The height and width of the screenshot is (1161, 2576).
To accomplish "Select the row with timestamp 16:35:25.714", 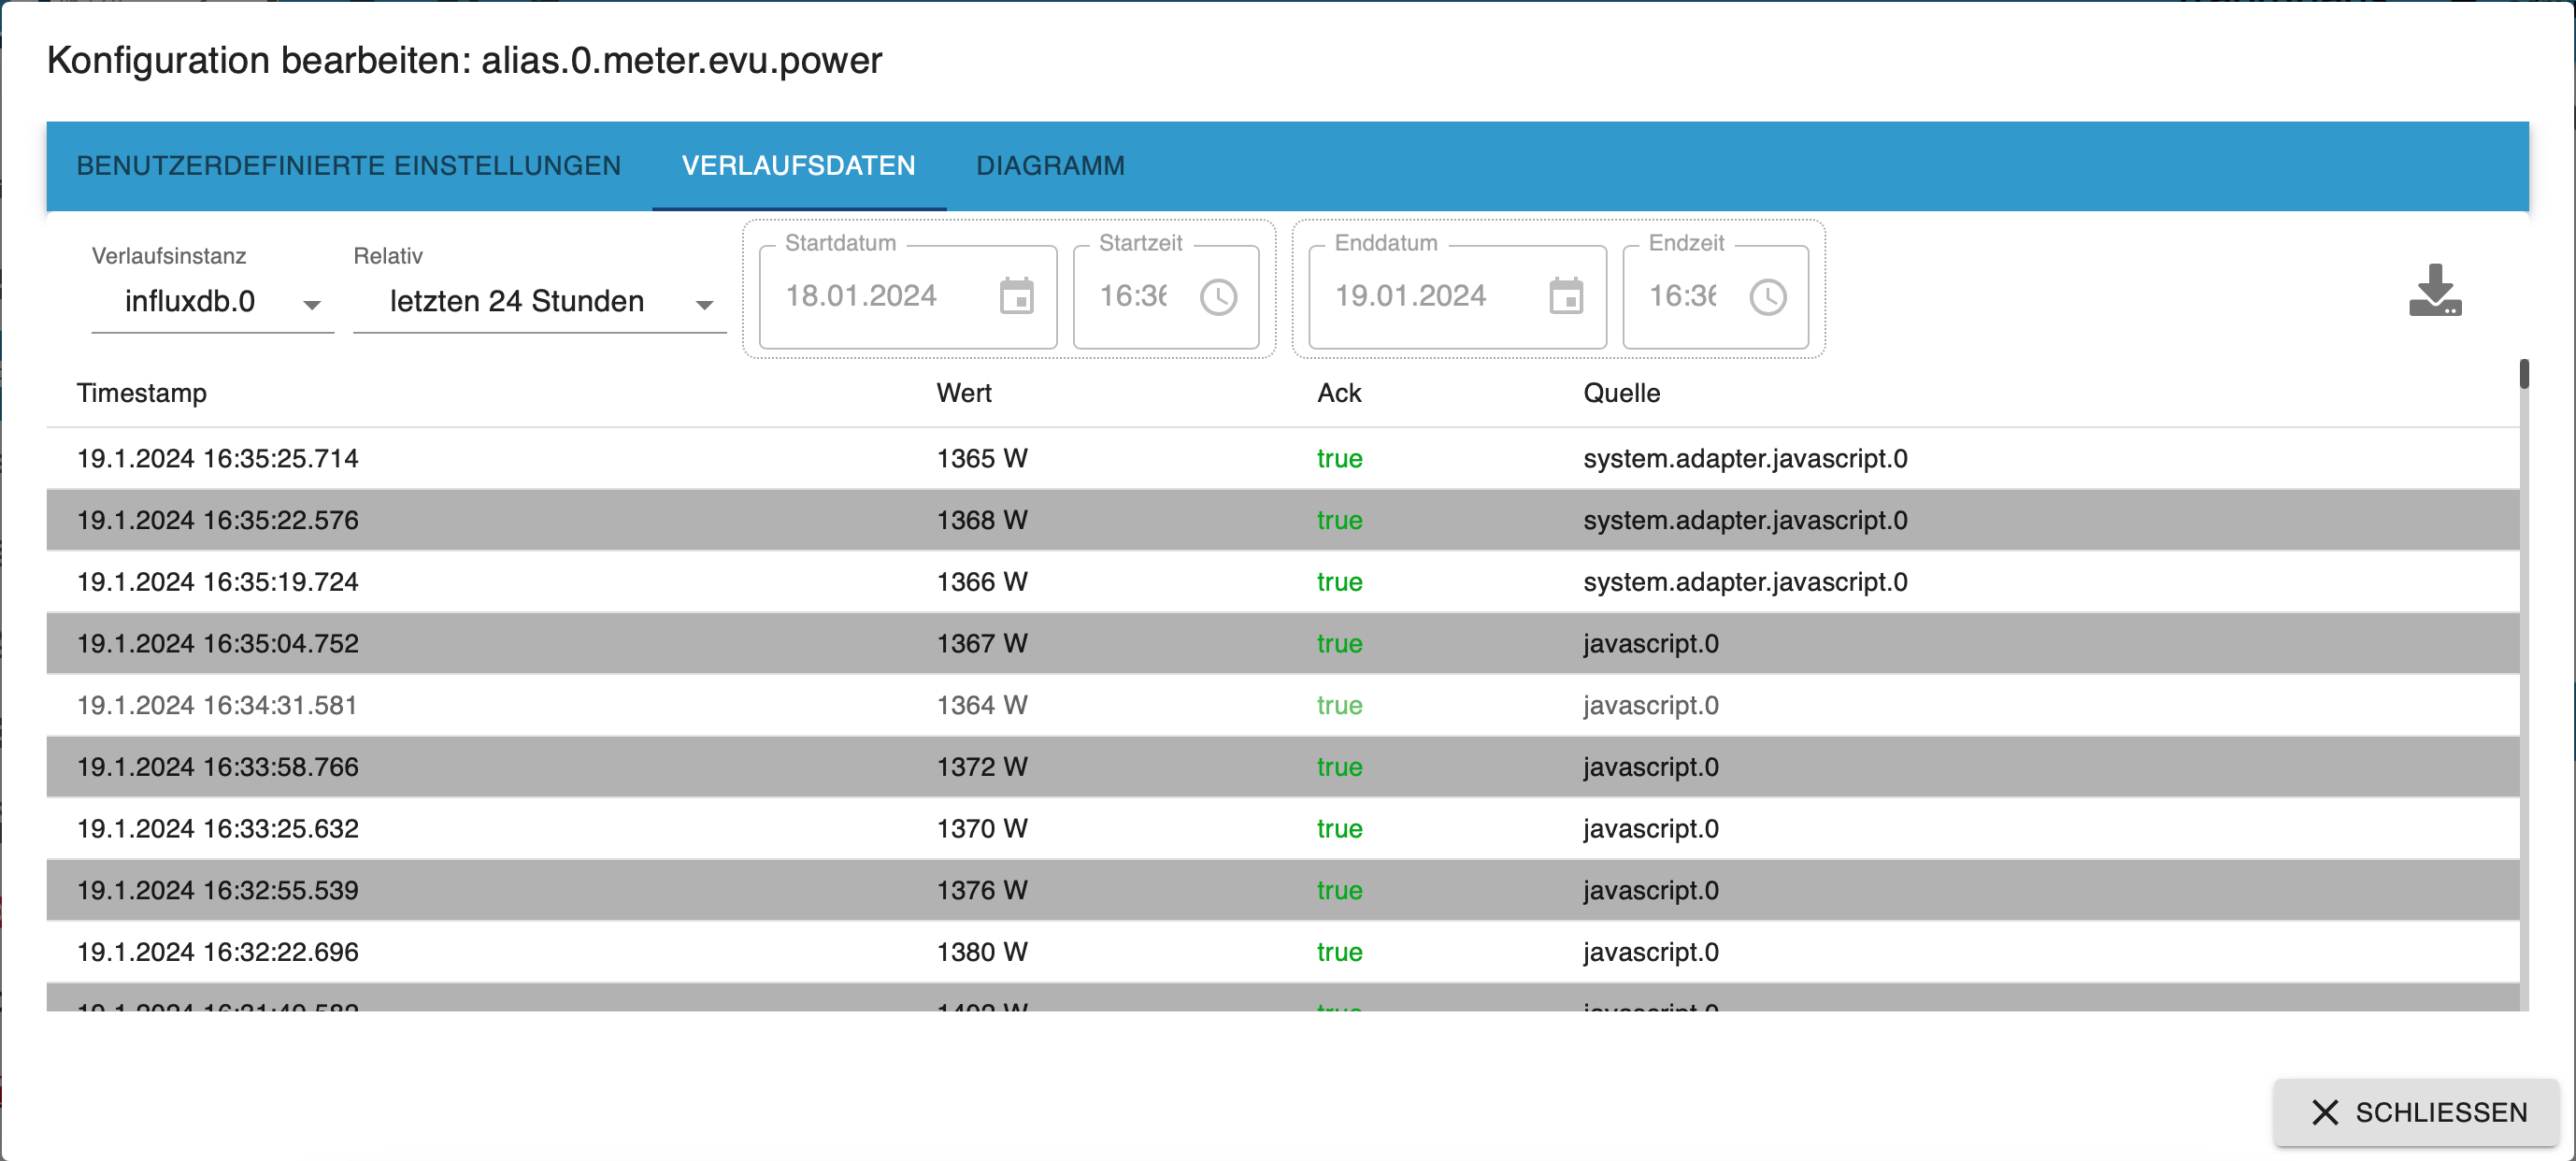I will [x=218, y=459].
